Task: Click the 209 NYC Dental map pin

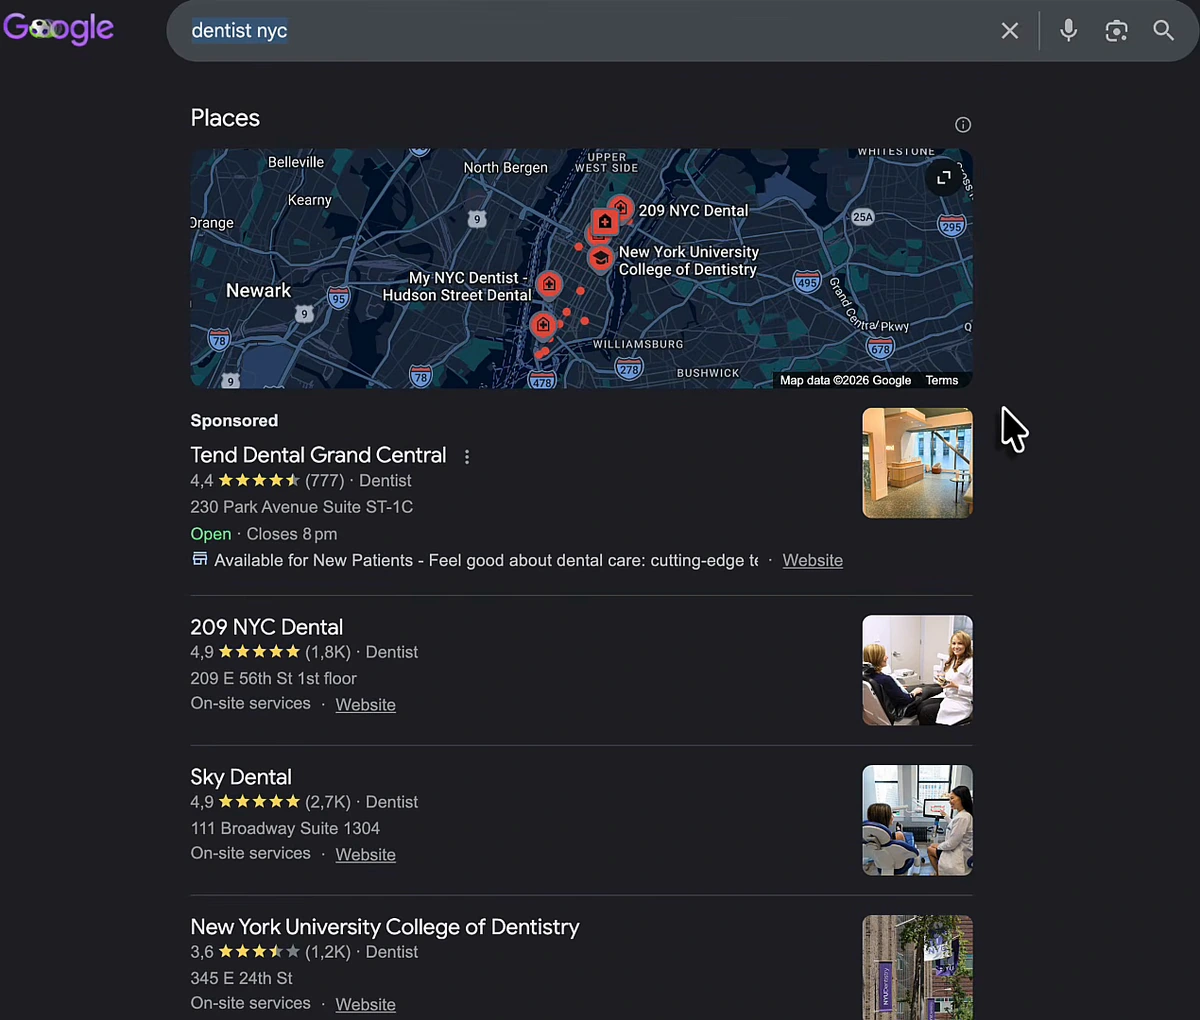Action: tap(621, 208)
